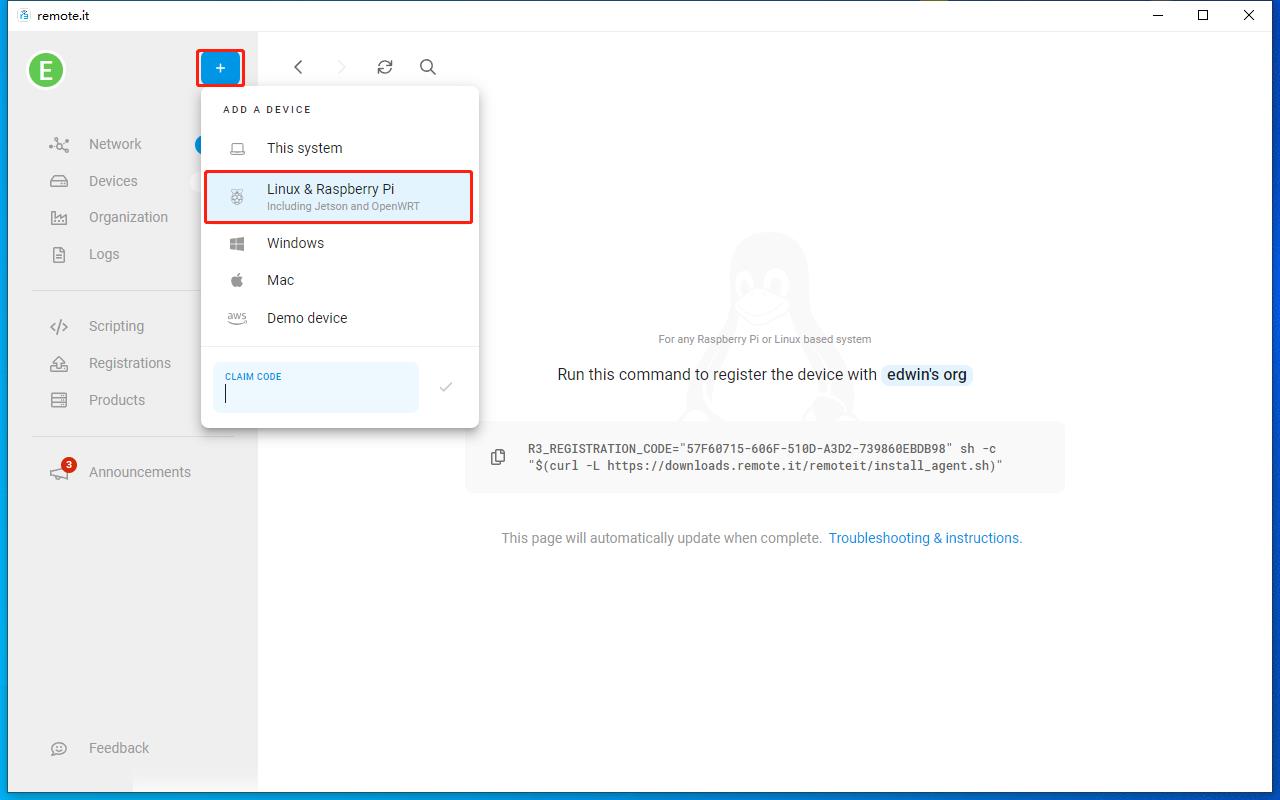The width and height of the screenshot is (1280, 800).
Task: Open the Registrations section
Action: [130, 363]
